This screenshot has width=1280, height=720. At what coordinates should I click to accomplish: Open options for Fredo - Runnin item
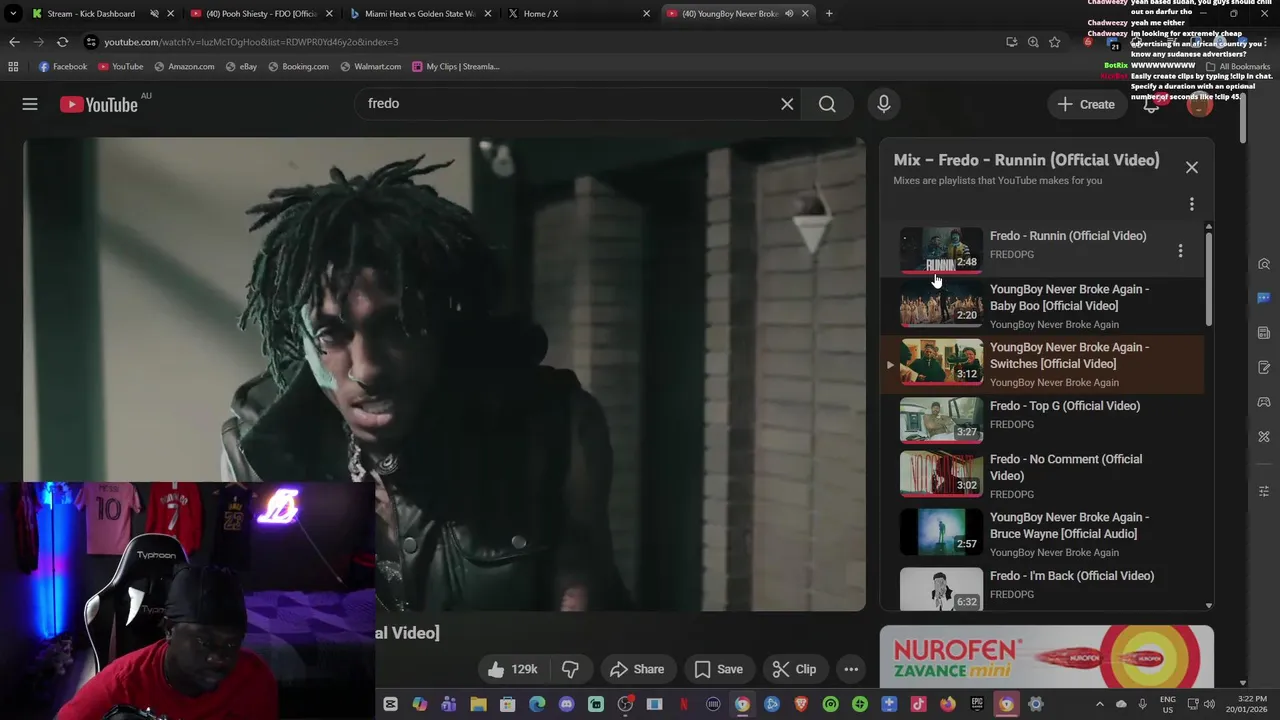click(1180, 251)
